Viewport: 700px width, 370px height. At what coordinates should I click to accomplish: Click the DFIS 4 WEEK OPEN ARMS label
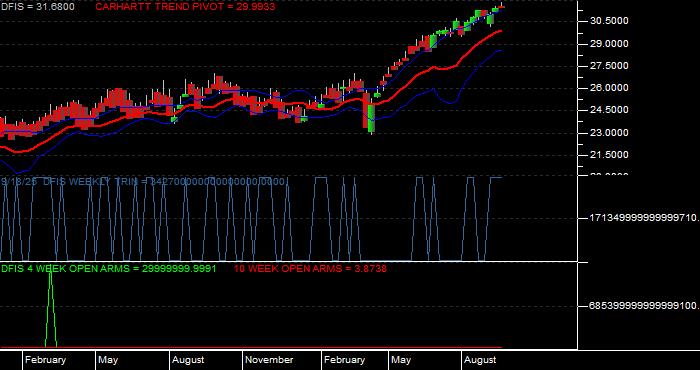(x=108, y=269)
